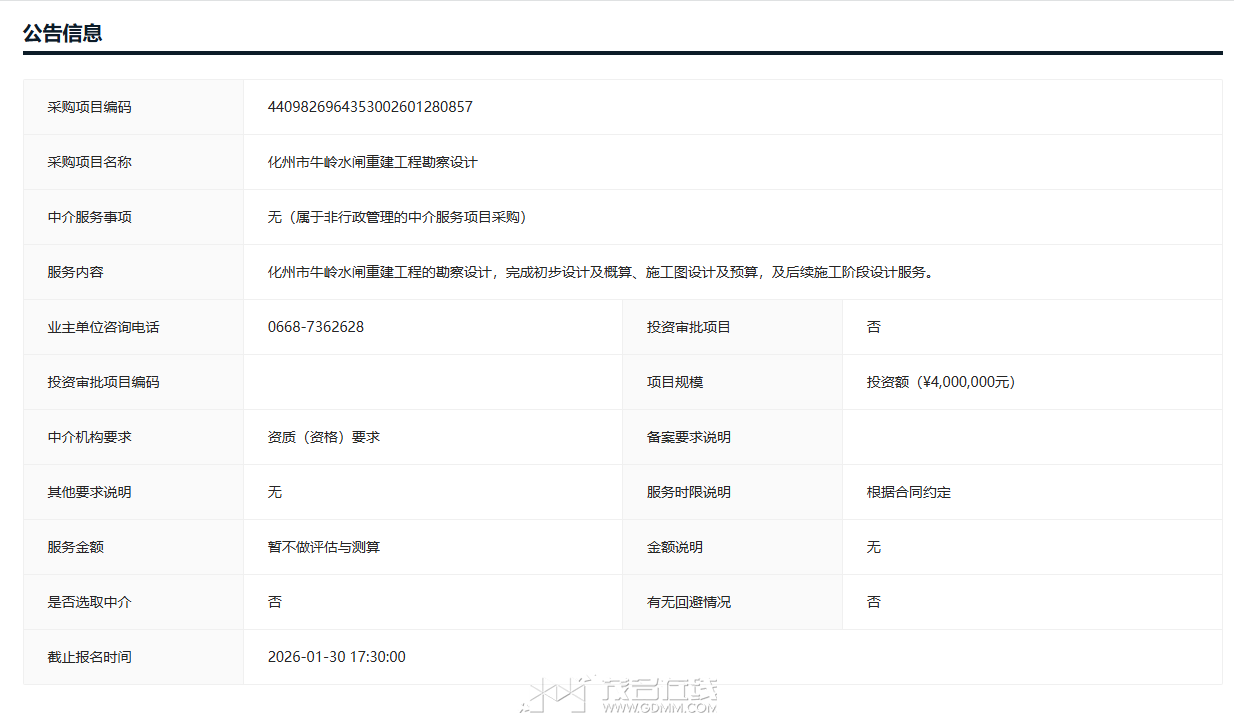1234x718 pixels.
Task: Click 根据合同约定 service time value
Action: (x=908, y=492)
